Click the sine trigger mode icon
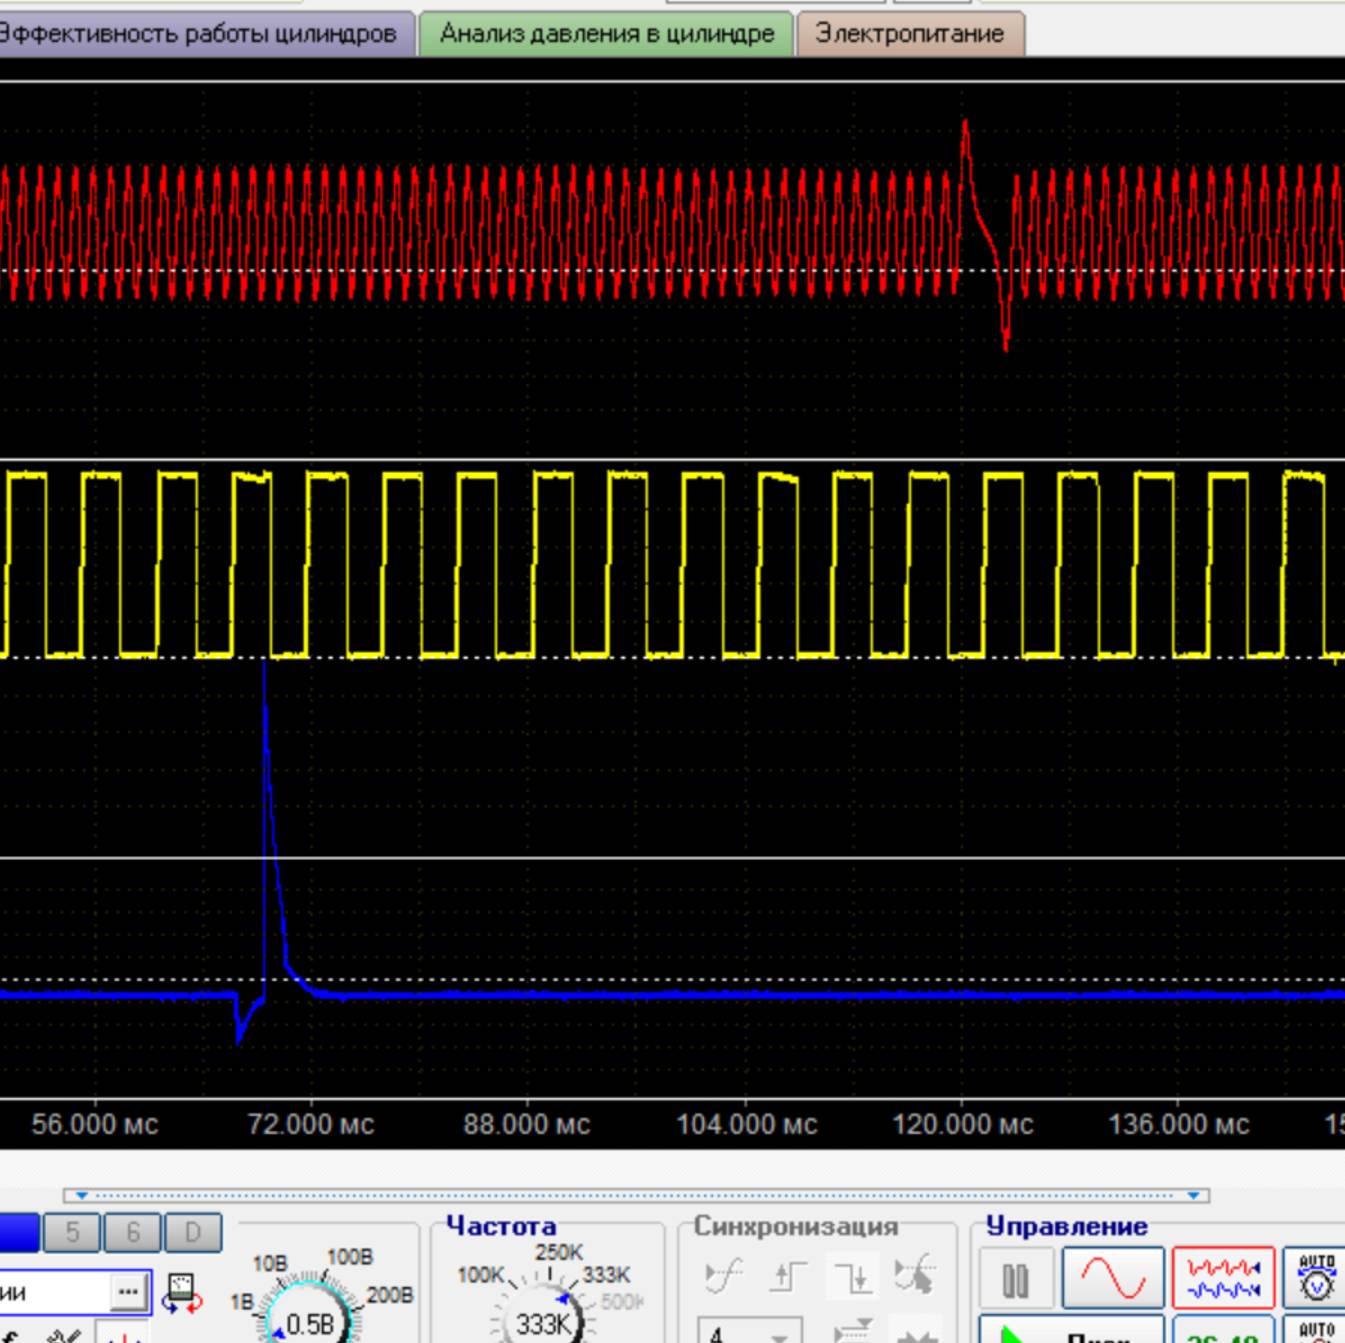This screenshot has height=1343, width=1345. tap(723, 1276)
